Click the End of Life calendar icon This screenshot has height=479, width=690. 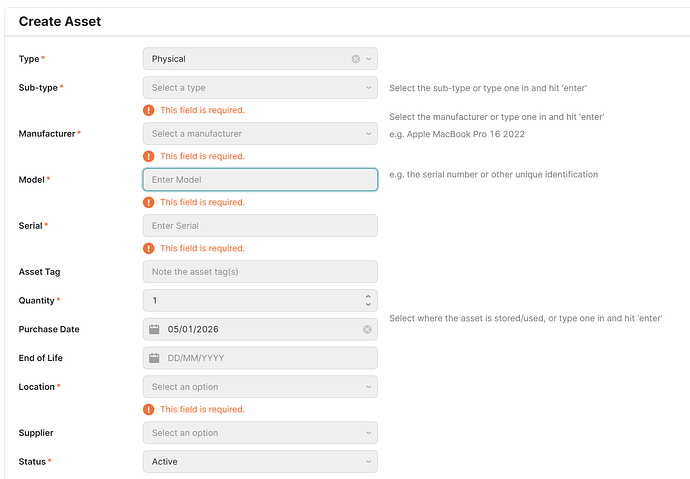pyautogui.click(x=155, y=358)
